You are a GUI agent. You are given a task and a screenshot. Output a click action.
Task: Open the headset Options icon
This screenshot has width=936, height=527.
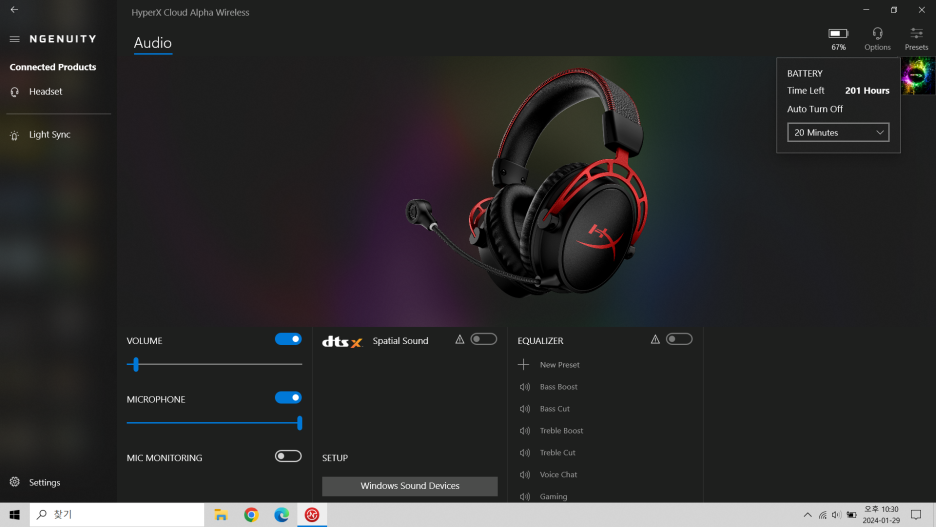(x=877, y=33)
